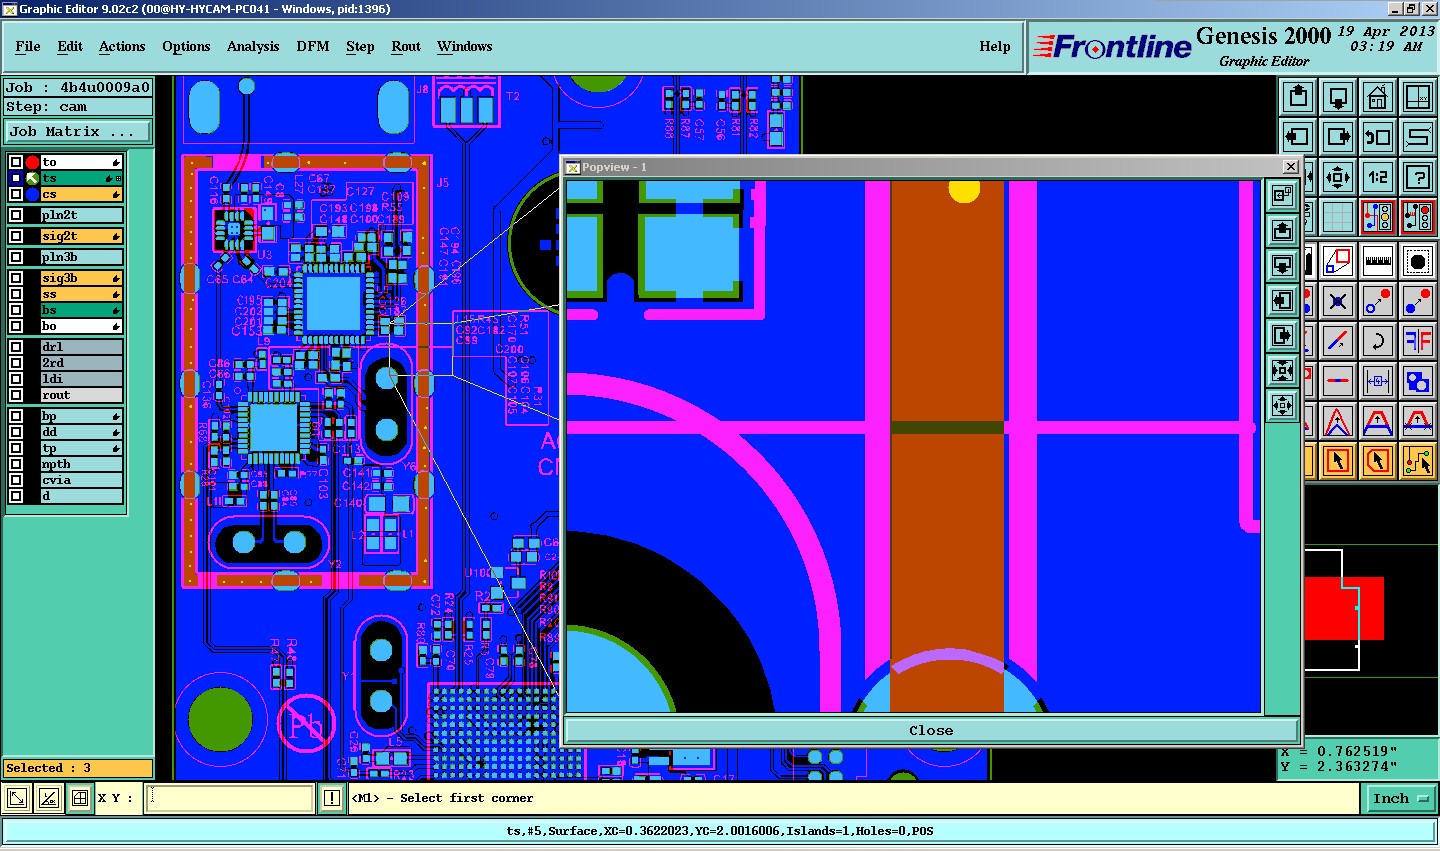
Task: Click zoom in arrows icon in Popview
Action: point(1283,371)
